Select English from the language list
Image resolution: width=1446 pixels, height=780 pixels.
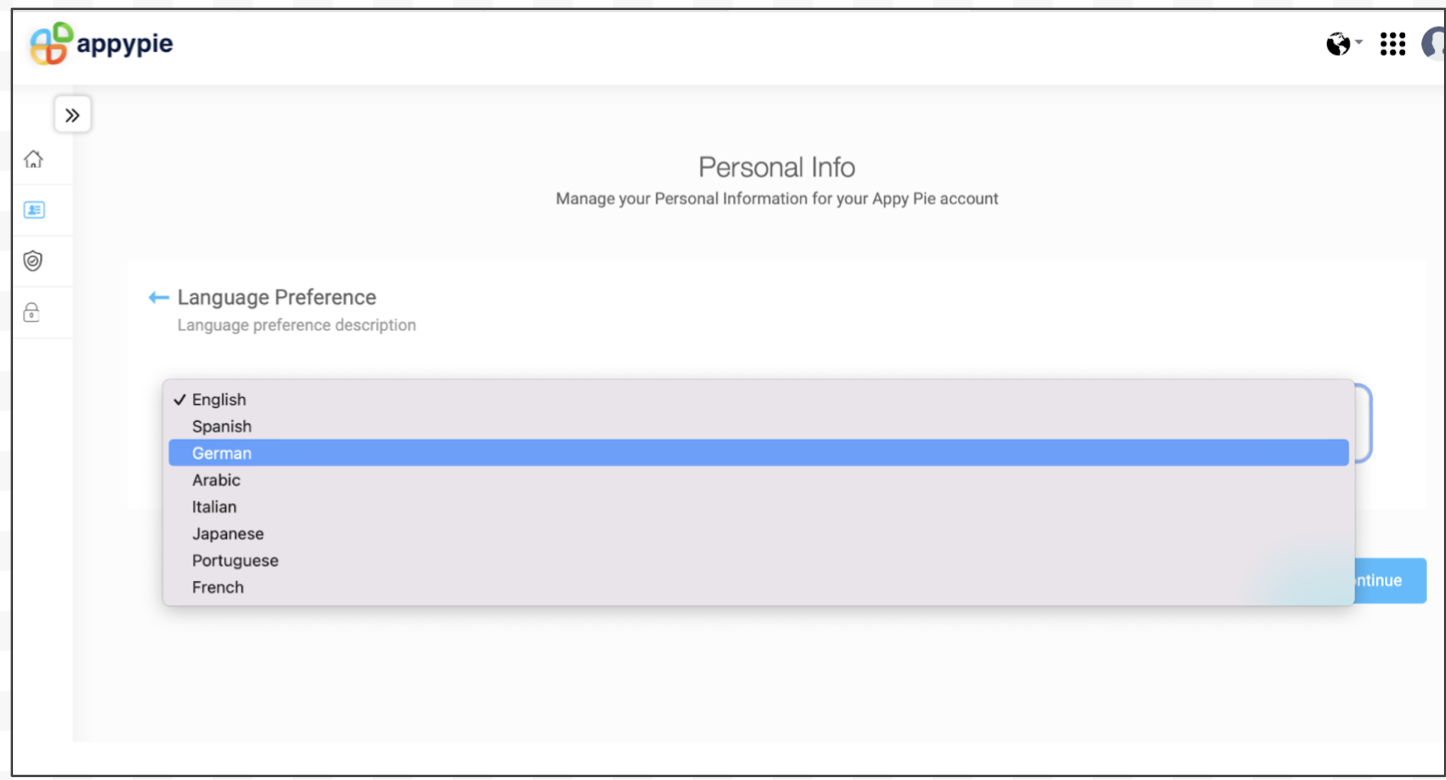[x=219, y=400]
